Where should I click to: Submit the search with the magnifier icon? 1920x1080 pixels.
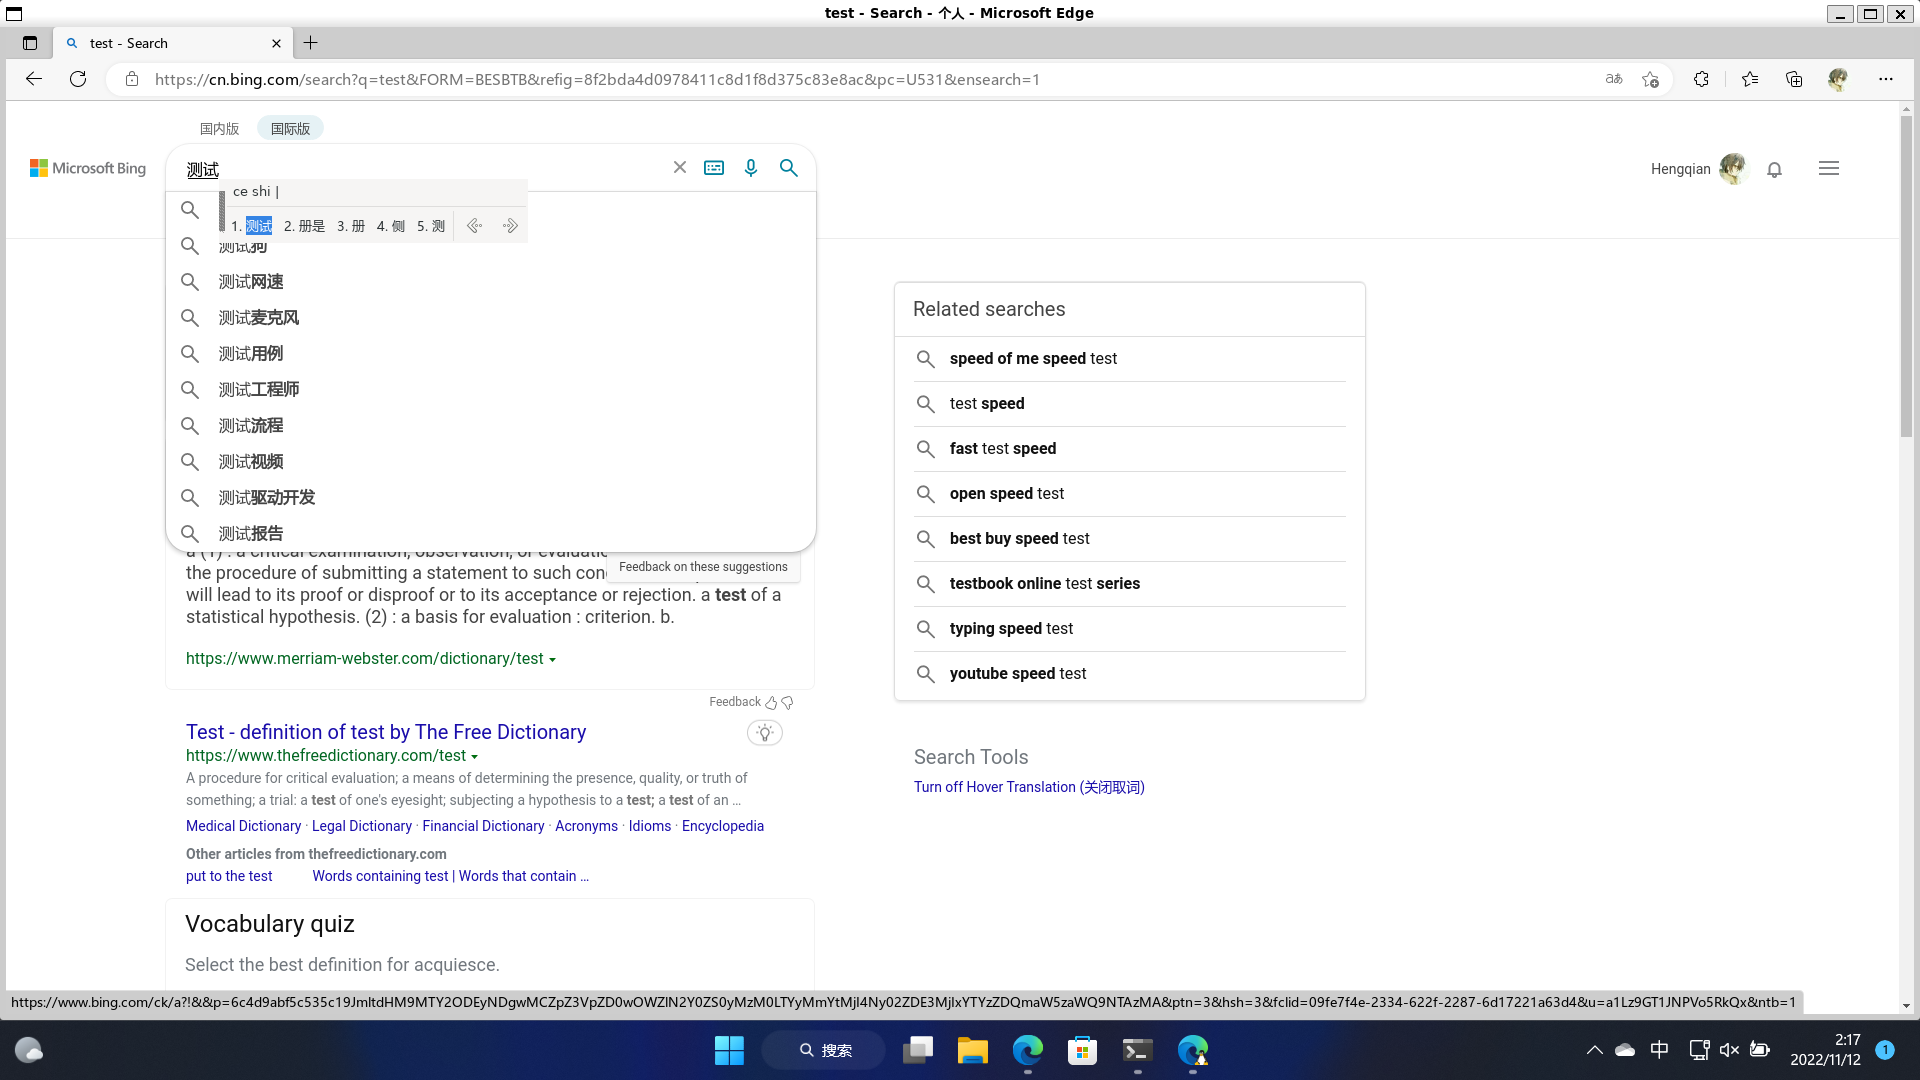click(x=789, y=167)
